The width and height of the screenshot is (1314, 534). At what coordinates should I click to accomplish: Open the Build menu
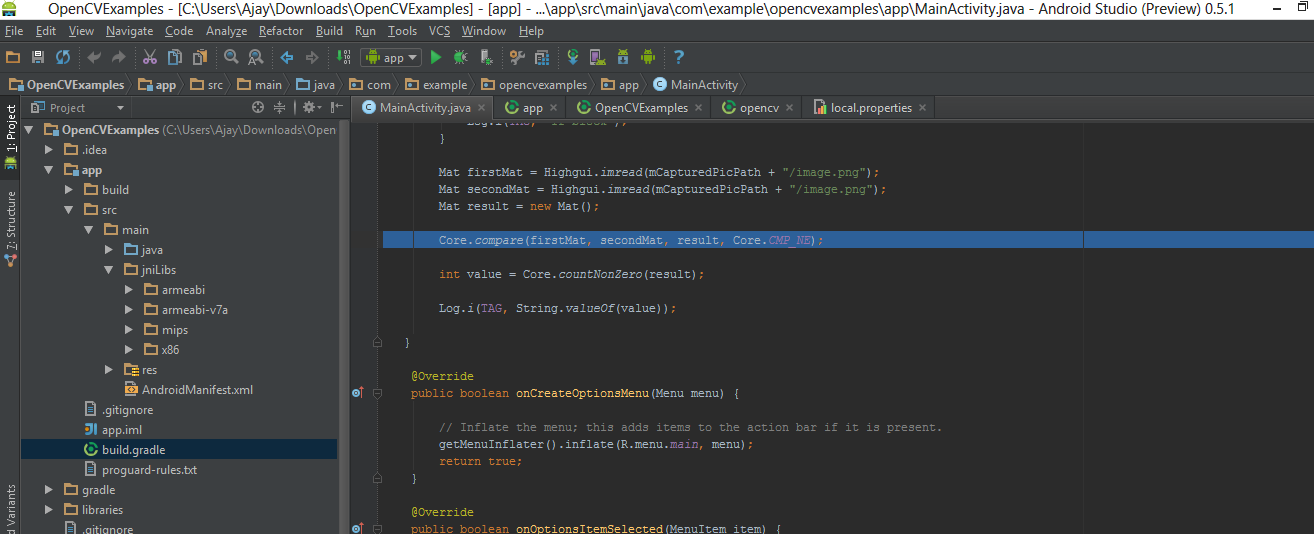(x=329, y=31)
